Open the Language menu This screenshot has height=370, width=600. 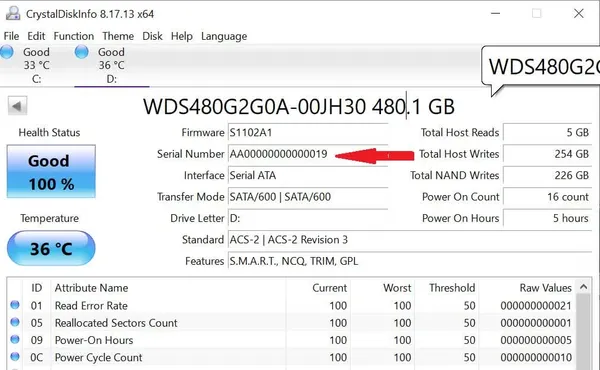[x=224, y=36]
